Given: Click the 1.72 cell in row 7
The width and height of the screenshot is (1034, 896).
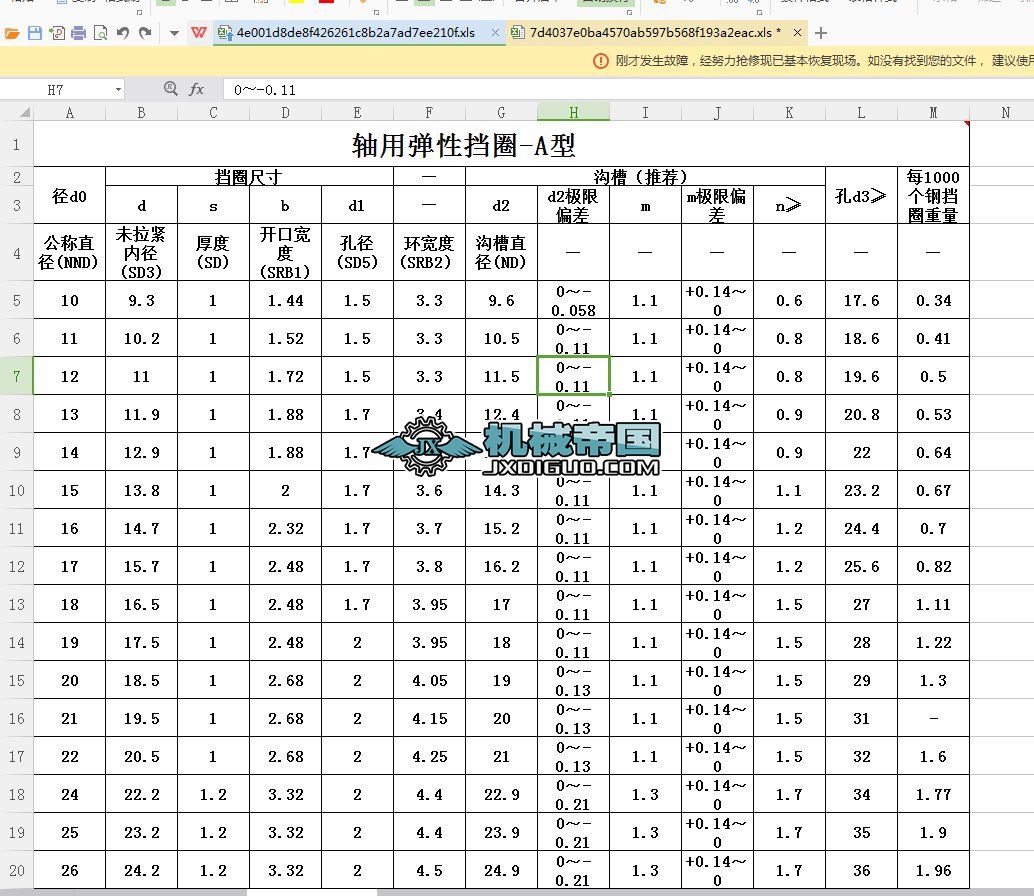Looking at the screenshot, I should point(285,376).
